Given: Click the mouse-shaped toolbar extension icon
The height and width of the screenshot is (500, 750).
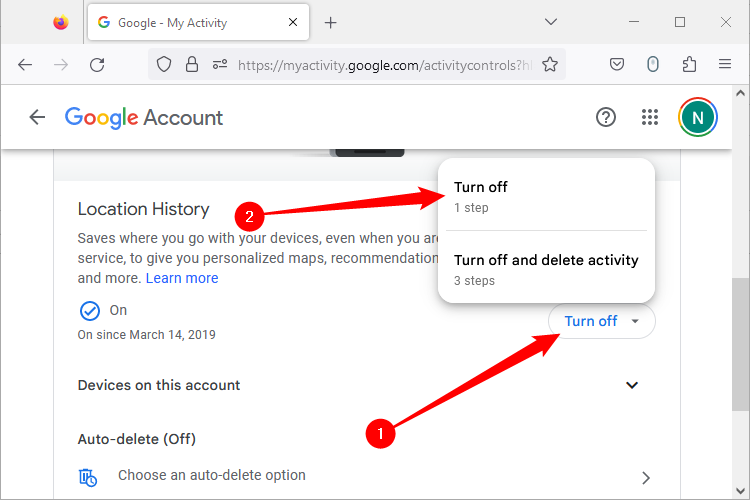Looking at the screenshot, I should click(653, 64).
